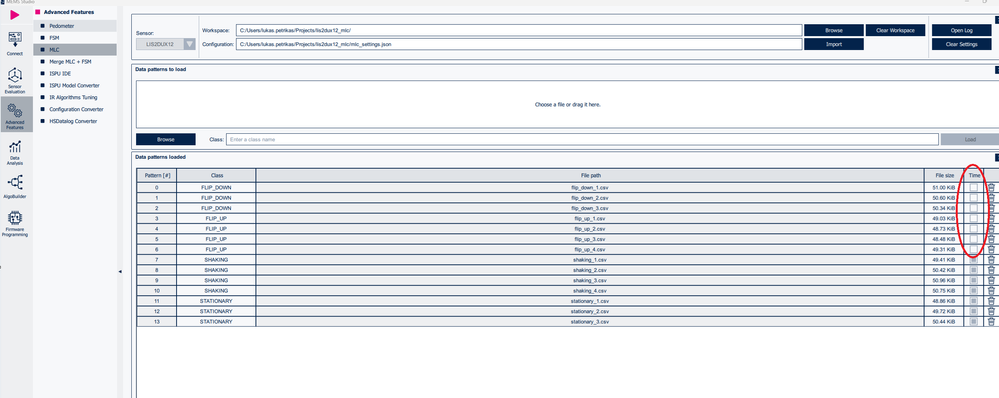The image size is (999, 398).
Task: Select HSDatalog Converter item
Action: tap(75, 121)
